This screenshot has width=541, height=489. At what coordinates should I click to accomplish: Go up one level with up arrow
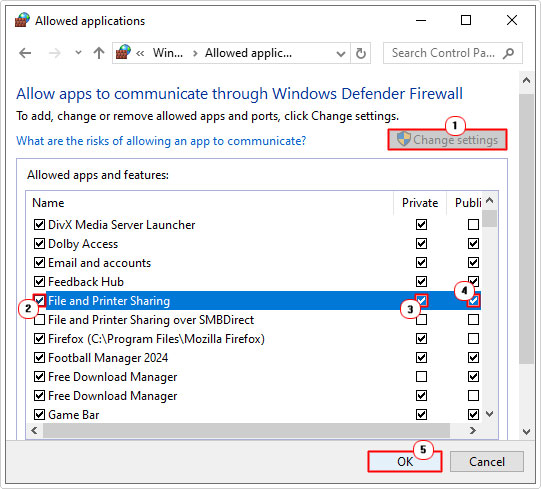[x=99, y=53]
